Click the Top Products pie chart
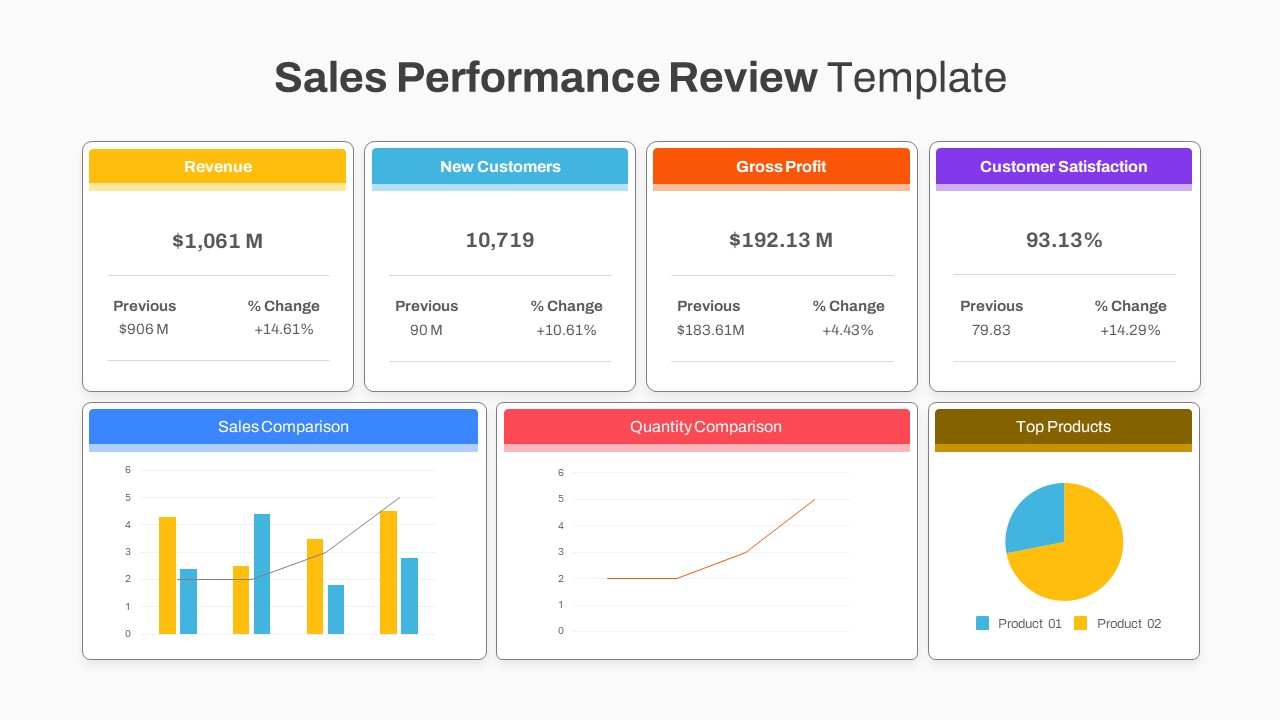The image size is (1280, 720). click(x=1063, y=542)
